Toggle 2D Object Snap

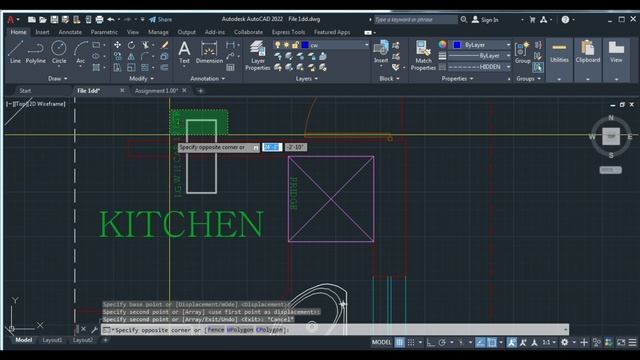(492, 342)
